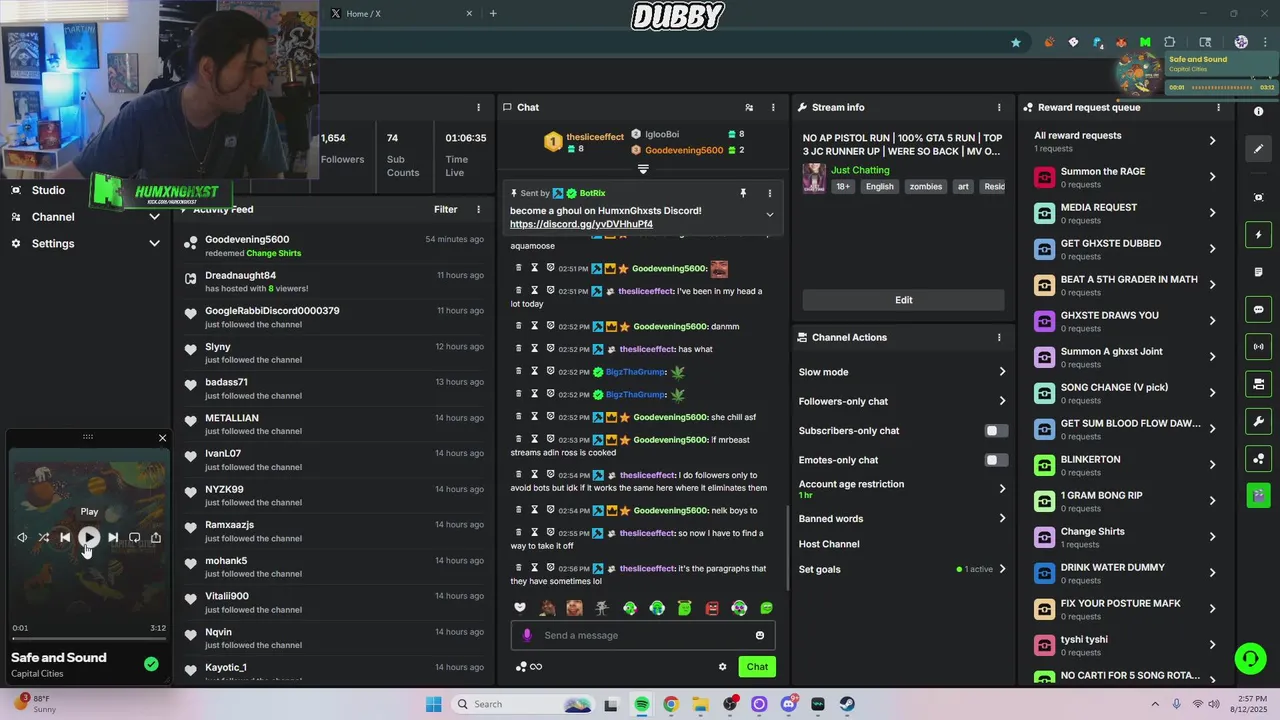The image size is (1280, 720).
Task: Click the Windows Start button
Action: [433, 704]
